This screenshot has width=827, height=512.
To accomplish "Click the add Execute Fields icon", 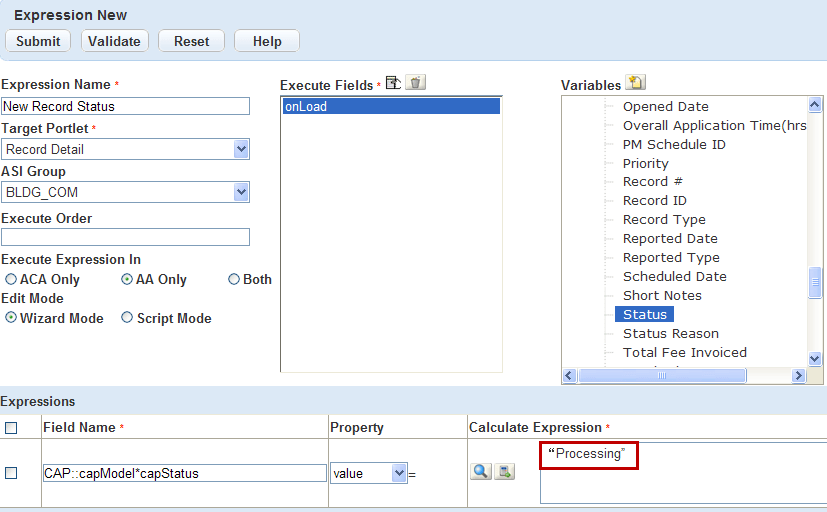I will (x=393, y=83).
